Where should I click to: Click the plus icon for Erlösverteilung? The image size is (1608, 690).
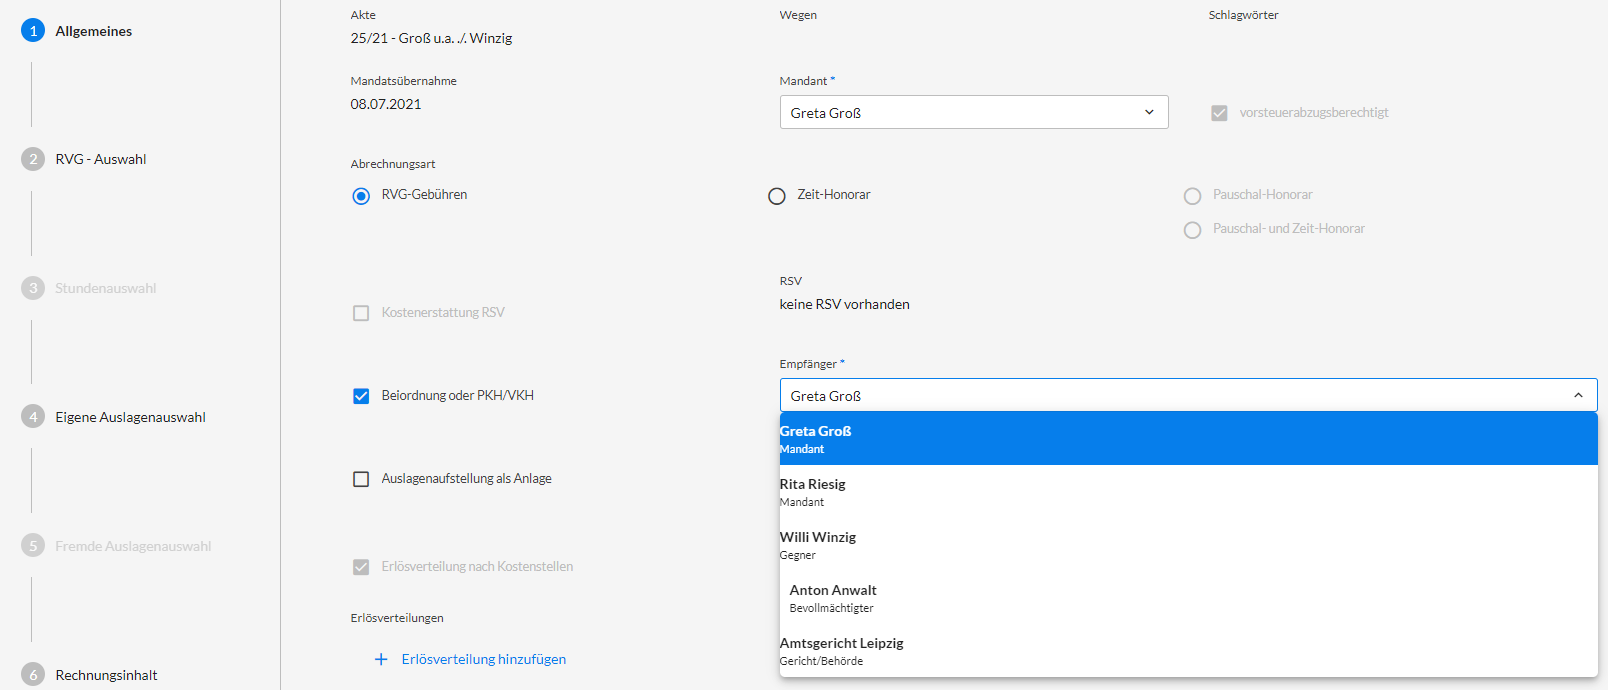pos(381,659)
